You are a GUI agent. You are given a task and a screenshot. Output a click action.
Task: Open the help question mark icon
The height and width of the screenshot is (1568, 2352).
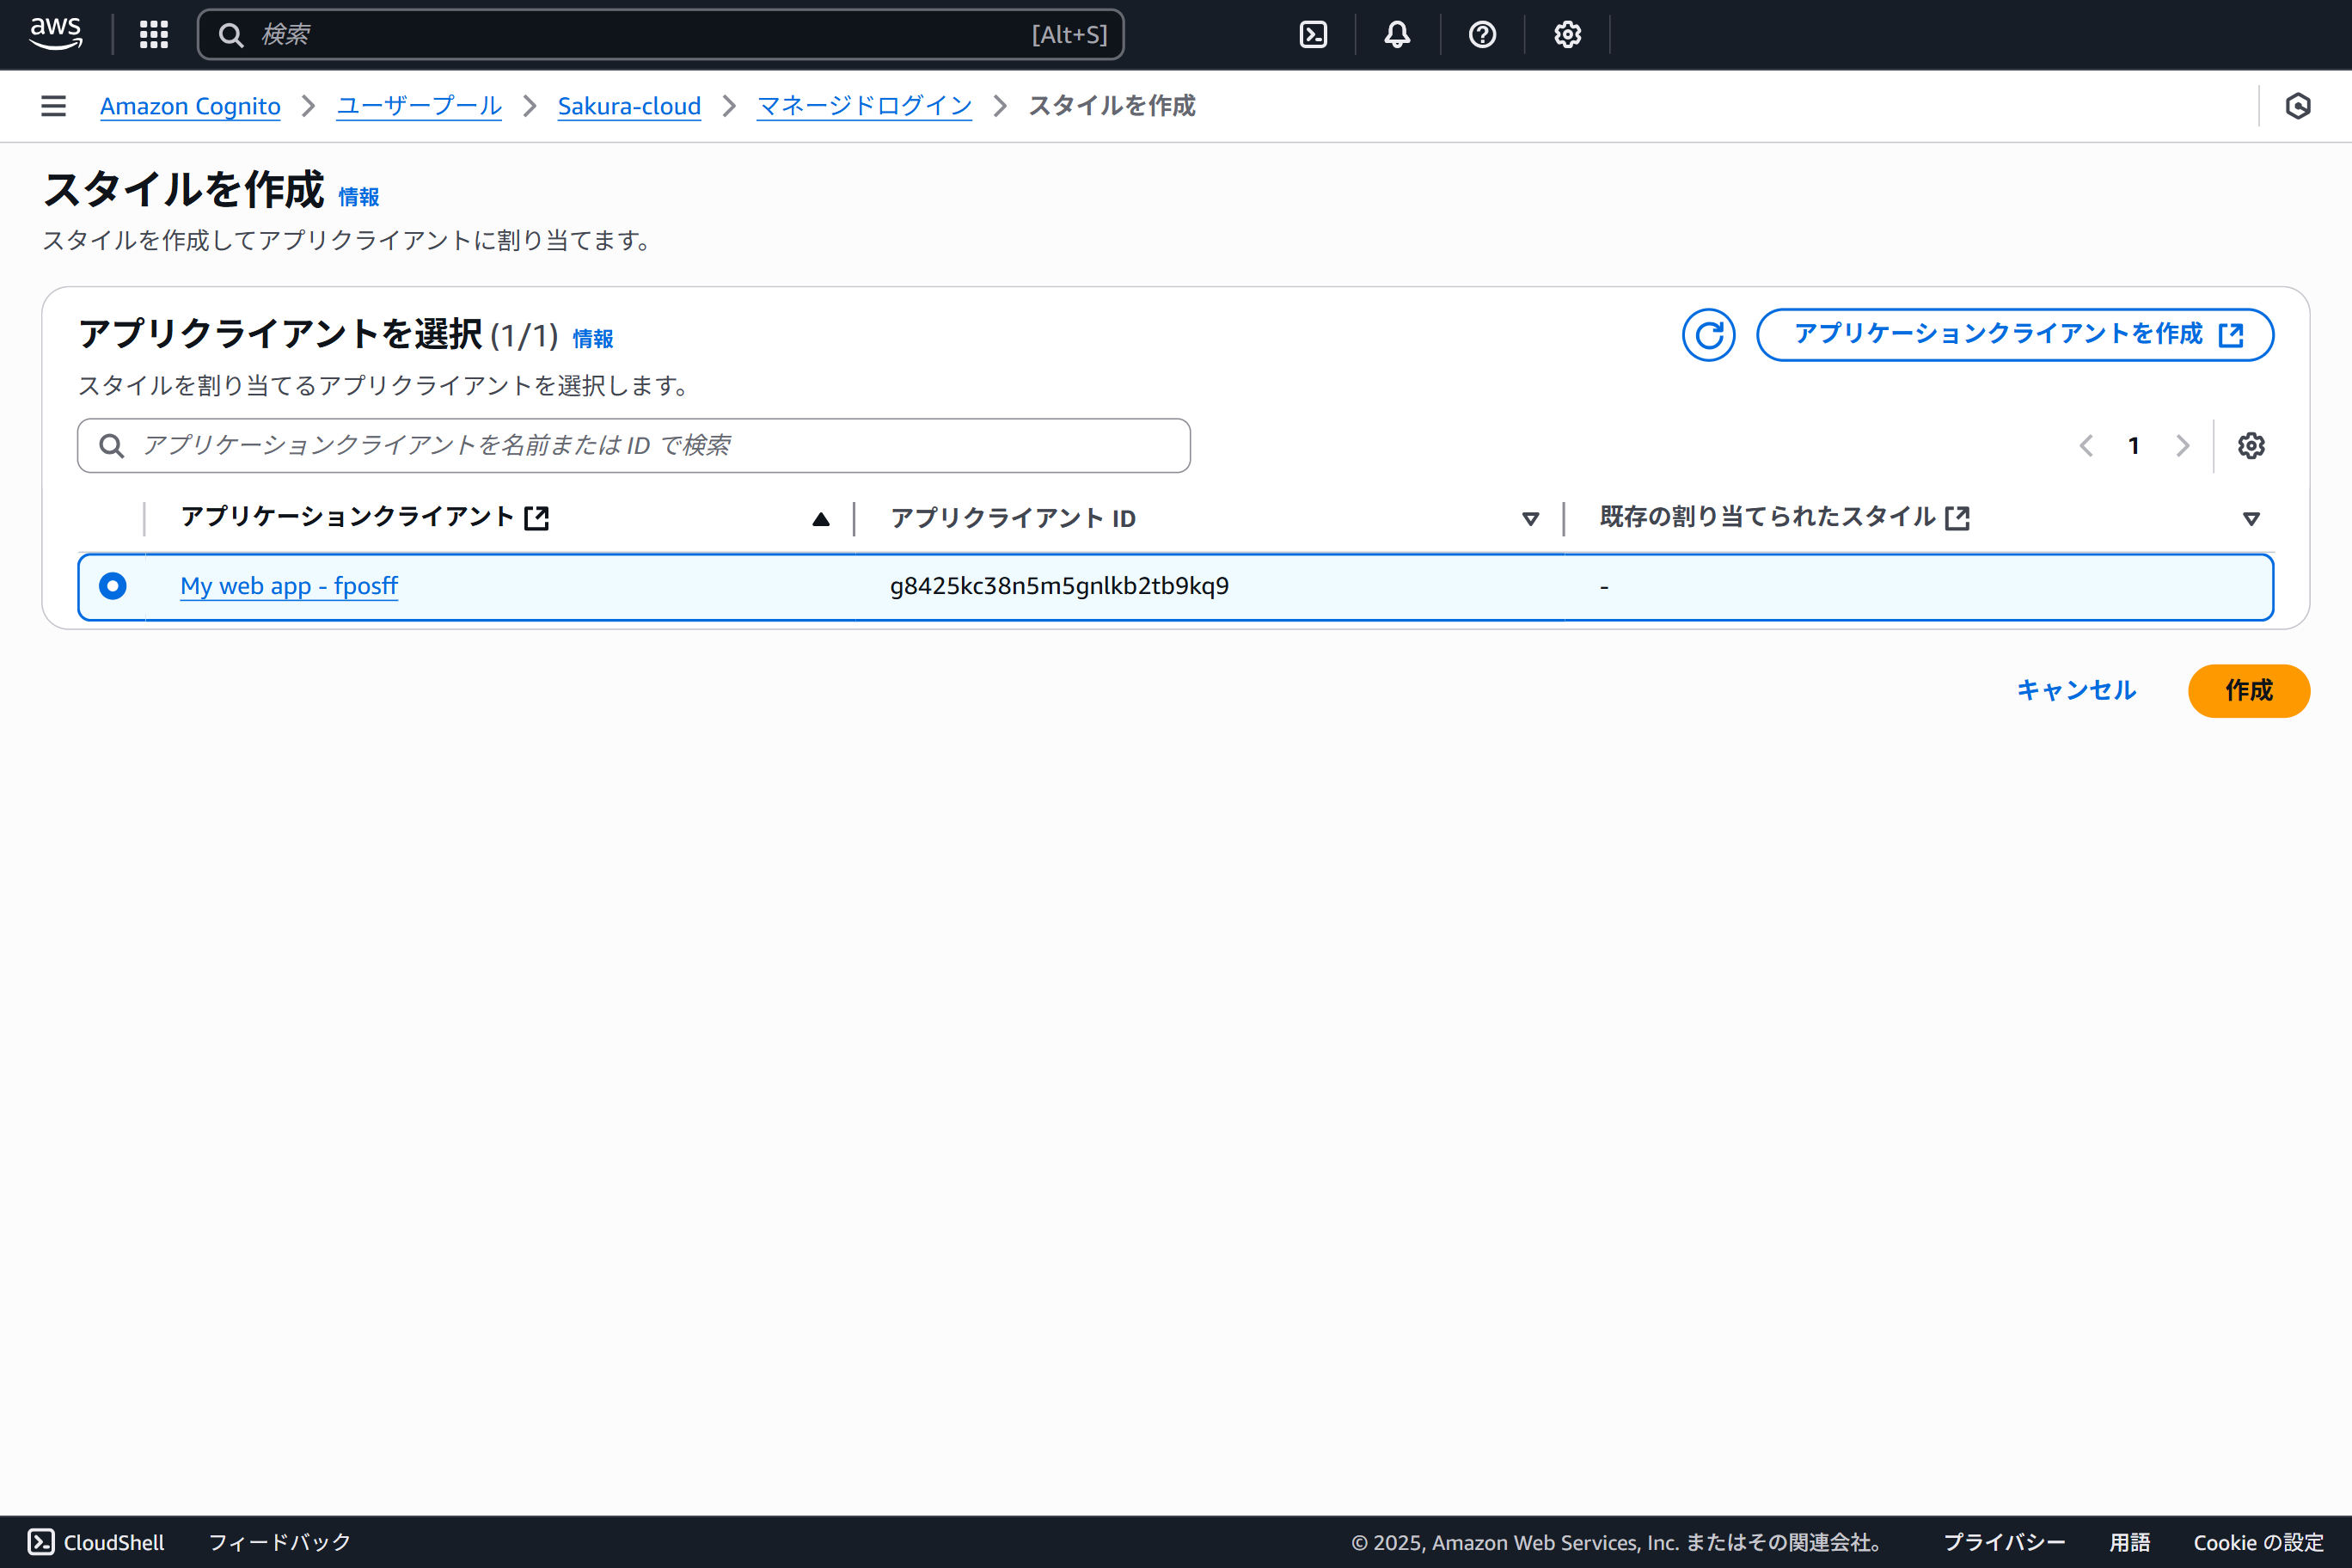1482,35
